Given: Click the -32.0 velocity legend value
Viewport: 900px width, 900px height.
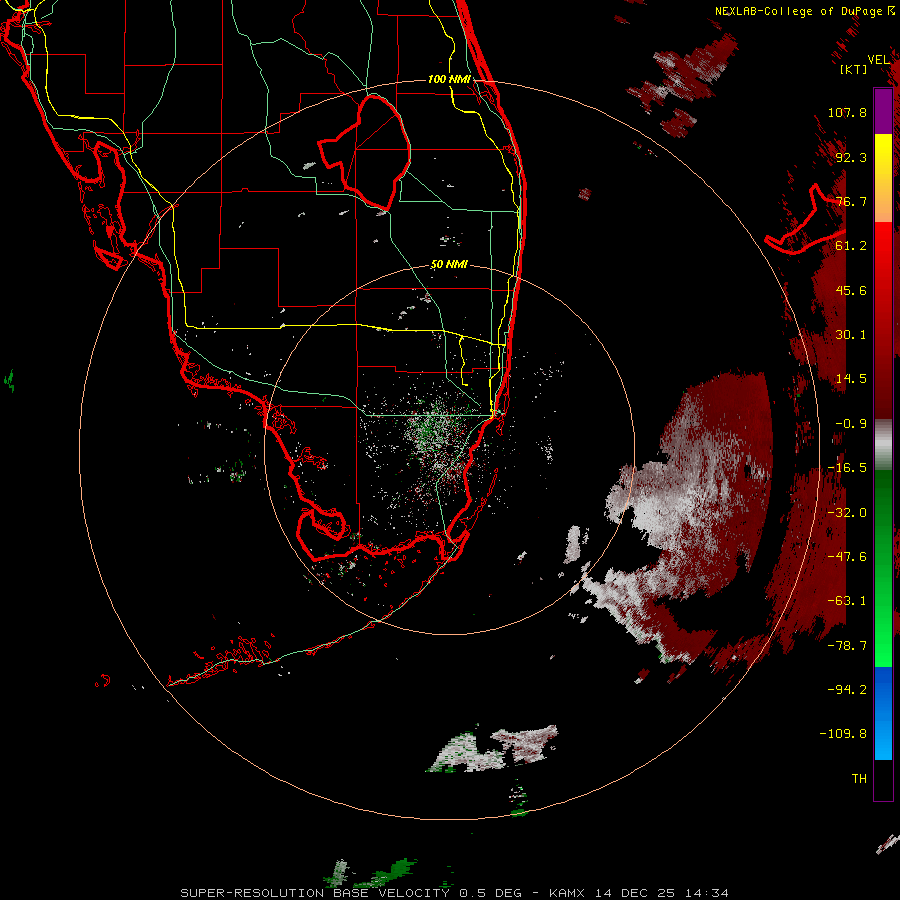Looking at the screenshot, I should [x=847, y=513].
